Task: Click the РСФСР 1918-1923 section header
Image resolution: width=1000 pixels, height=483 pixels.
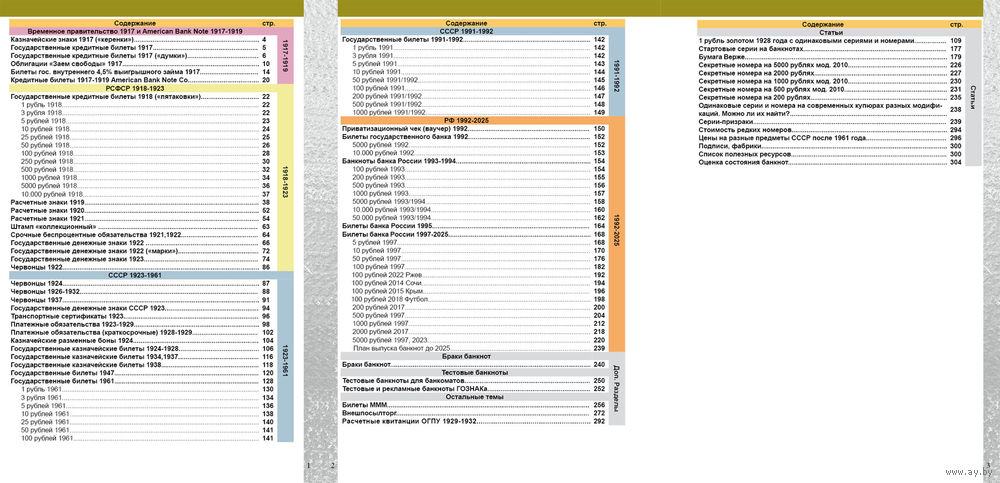Action: tap(141, 88)
